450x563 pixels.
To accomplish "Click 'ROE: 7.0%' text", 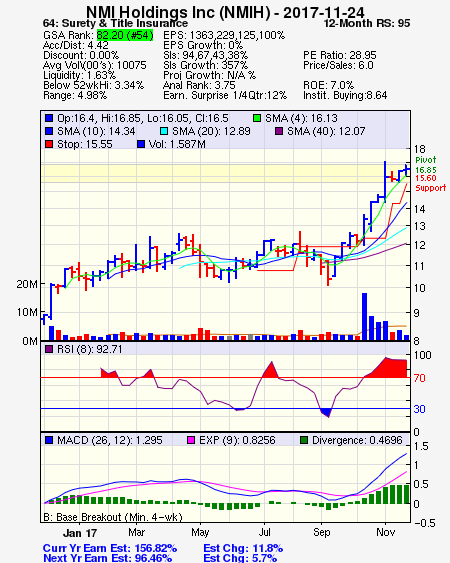I will pos(329,85).
